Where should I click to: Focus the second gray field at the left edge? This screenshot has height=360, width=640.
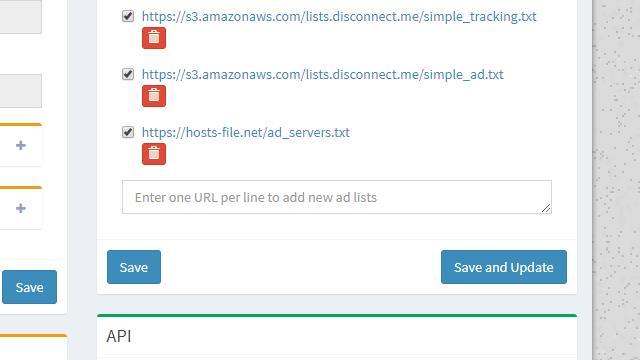click(20, 91)
